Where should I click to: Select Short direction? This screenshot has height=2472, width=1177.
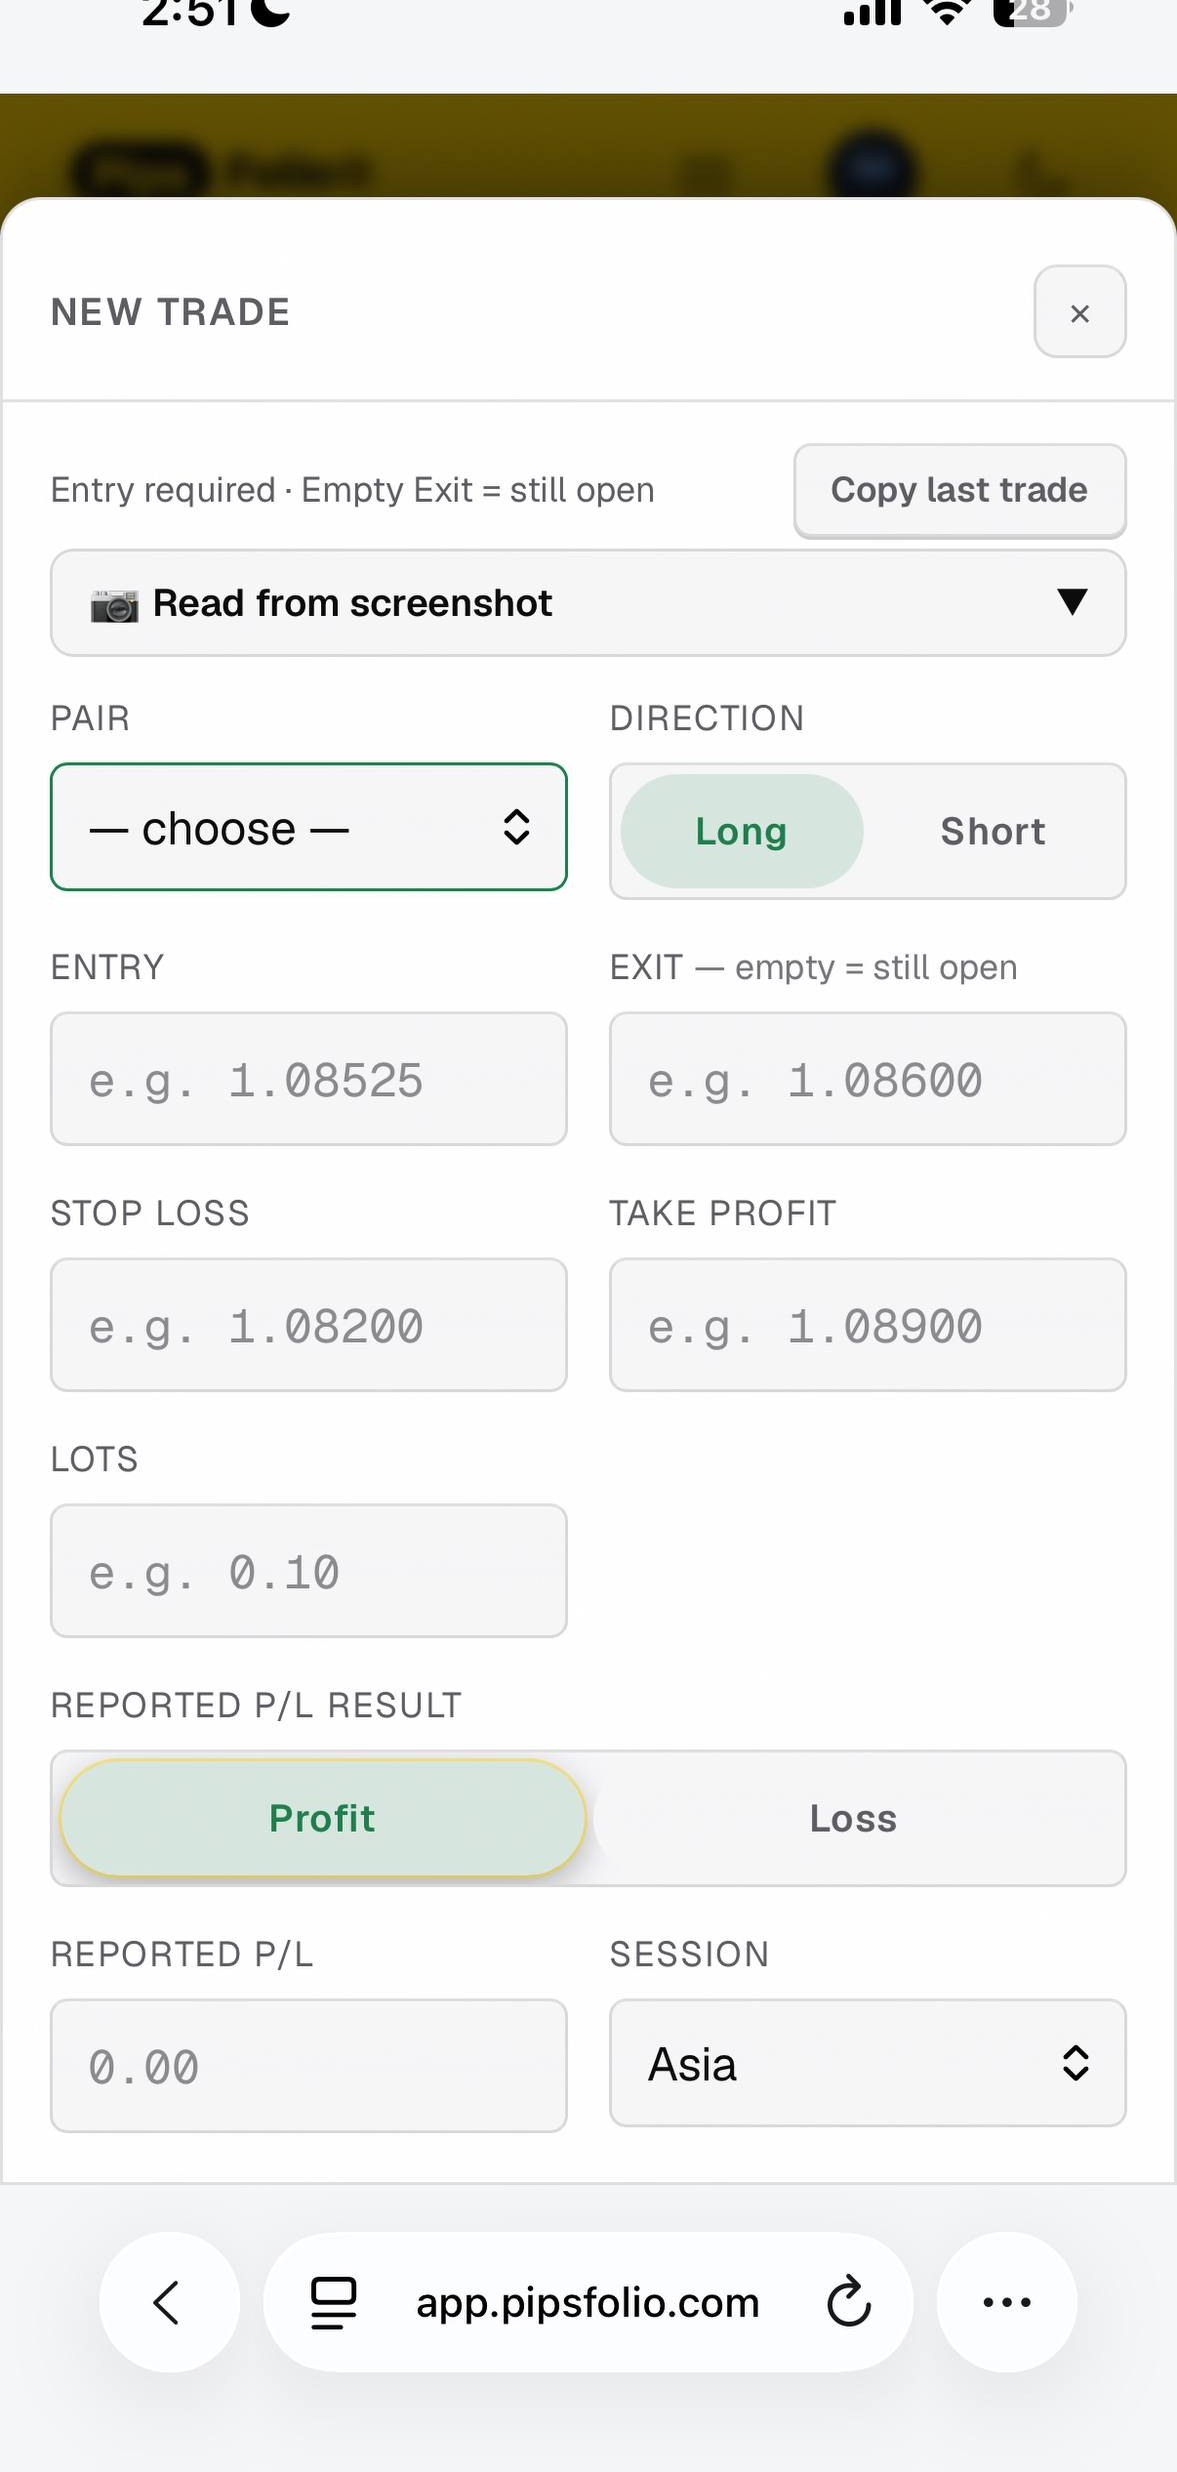[x=992, y=831]
